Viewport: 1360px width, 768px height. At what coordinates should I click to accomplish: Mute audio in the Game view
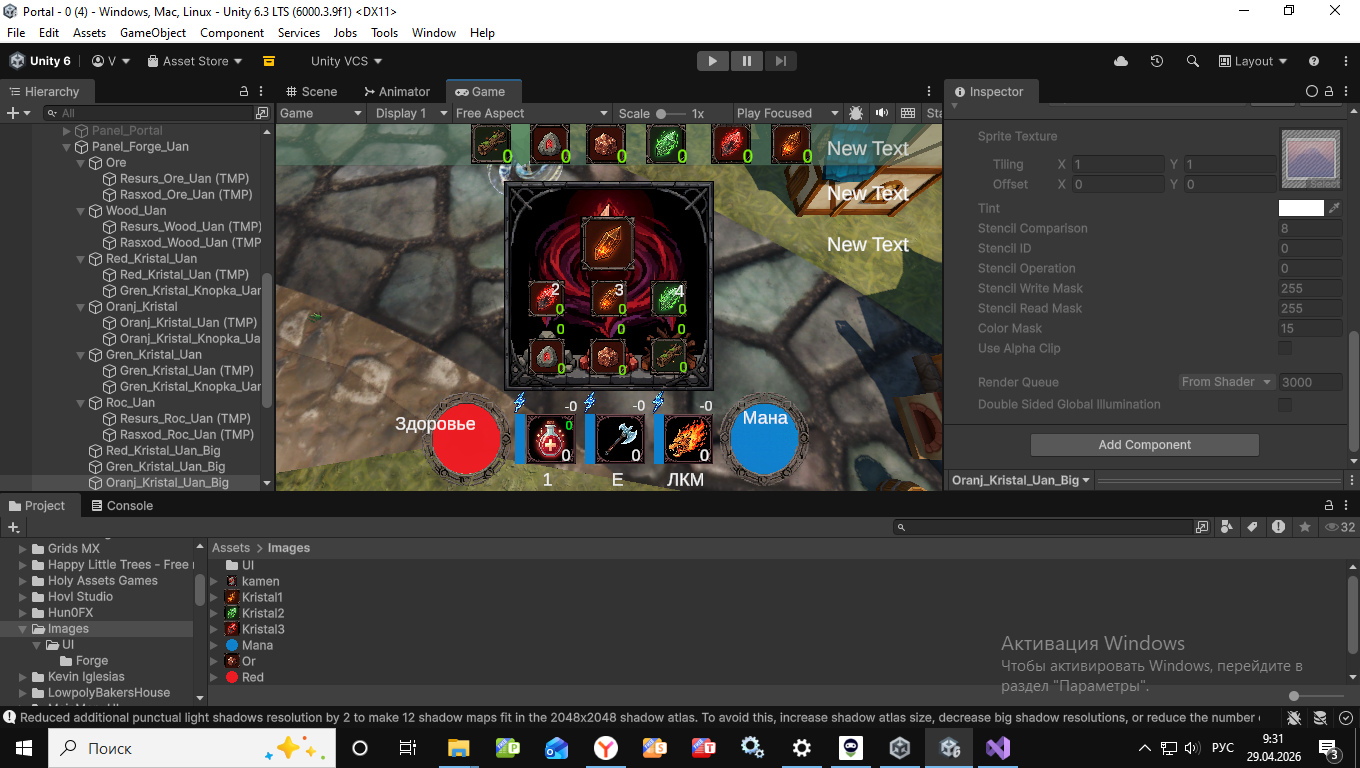[882, 113]
